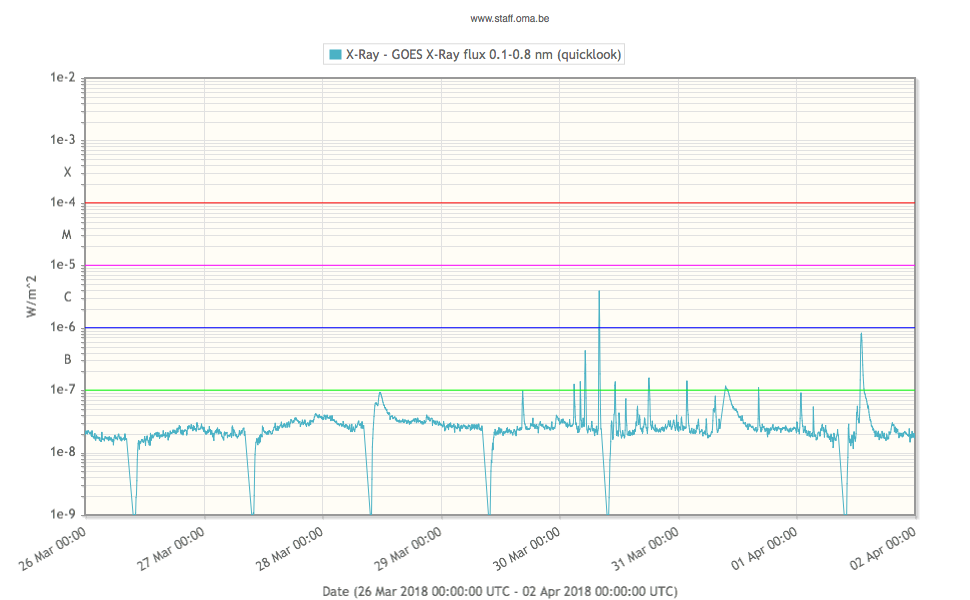970x600 pixels.
Task: Click the Date range x-axis title
Action: 500,591
